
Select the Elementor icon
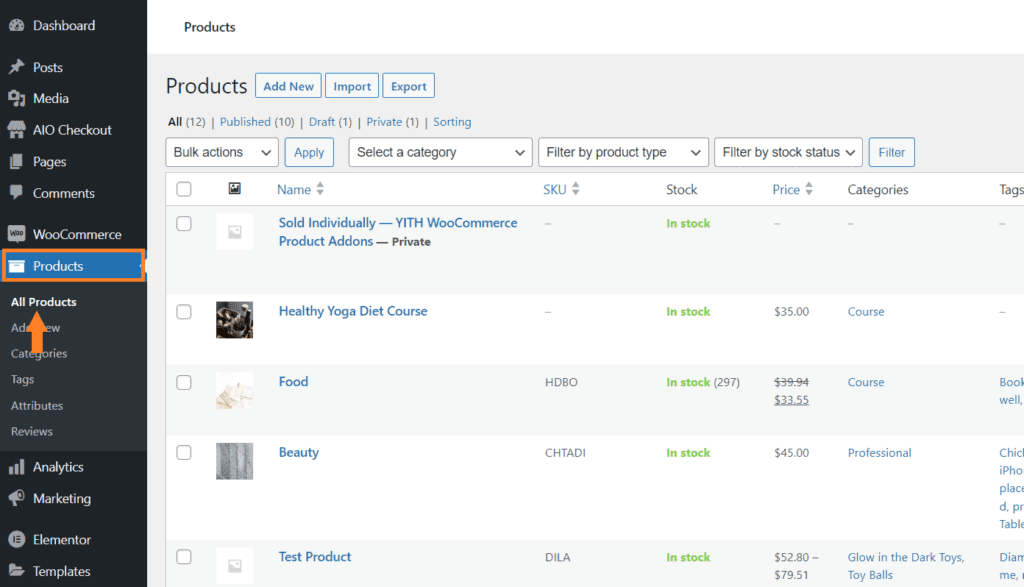coord(18,539)
